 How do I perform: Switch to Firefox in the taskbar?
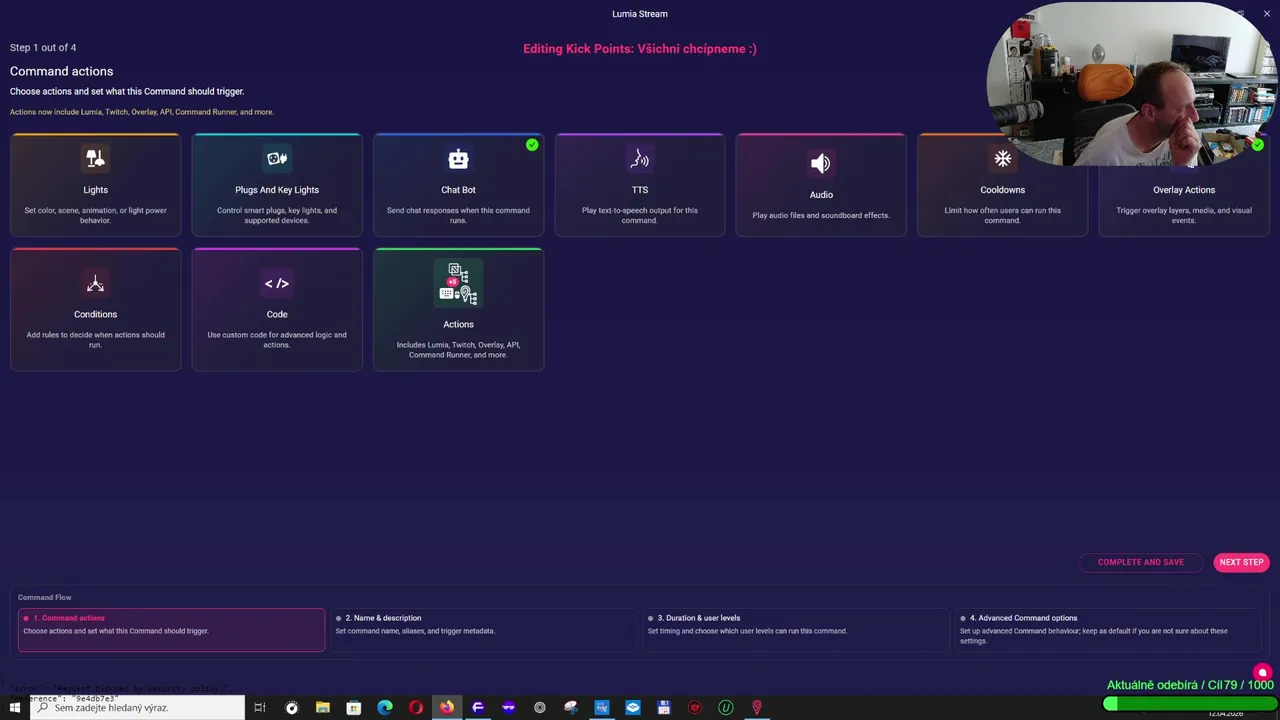pyautogui.click(x=446, y=707)
